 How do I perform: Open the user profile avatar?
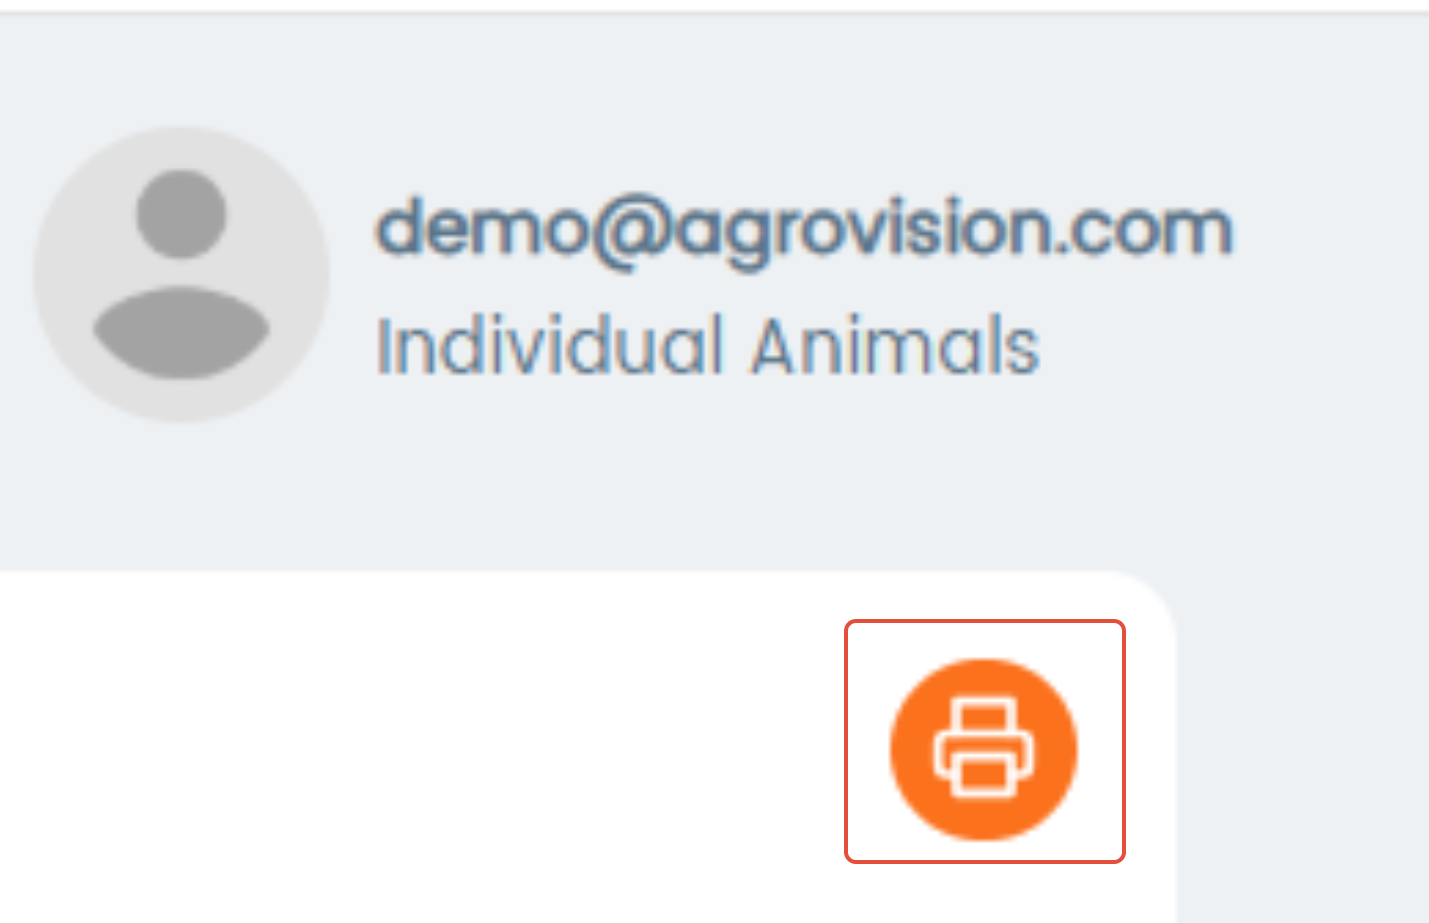181,274
